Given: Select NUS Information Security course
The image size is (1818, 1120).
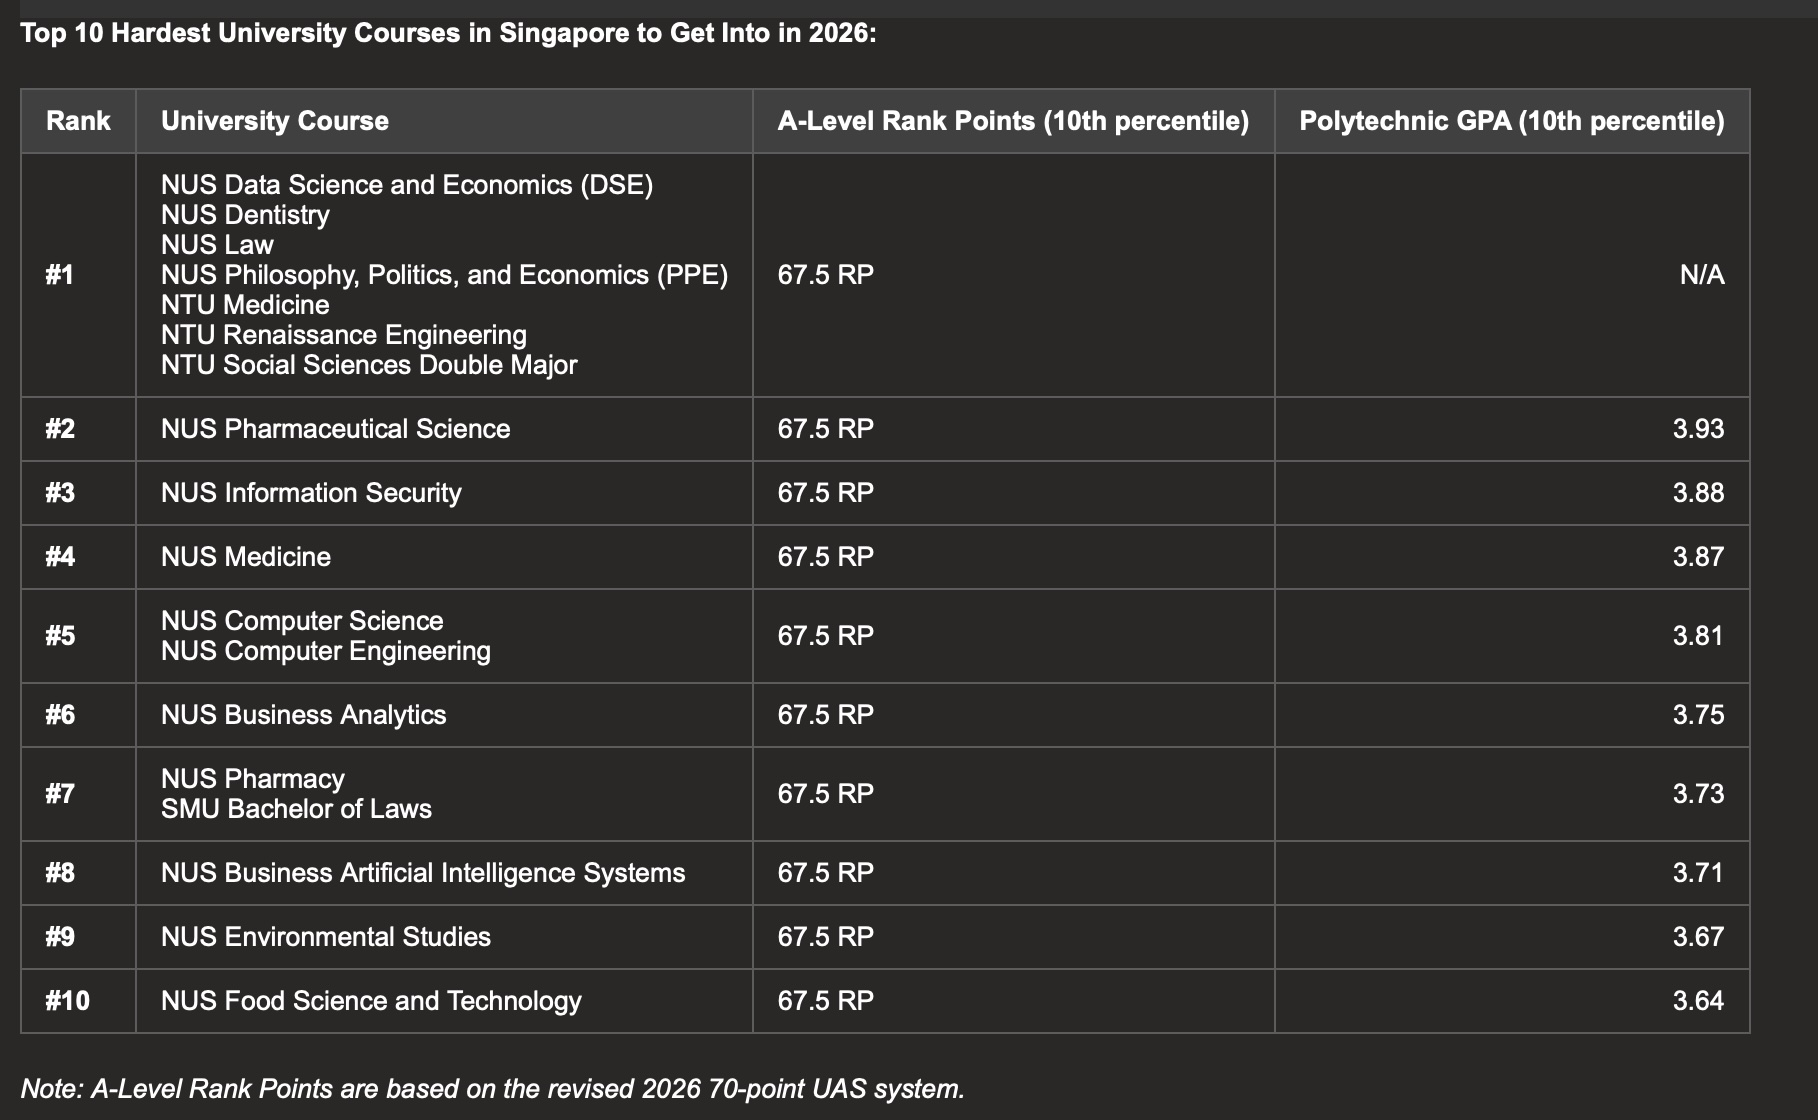Looking at the screenshot, I should tap(311, 493).
